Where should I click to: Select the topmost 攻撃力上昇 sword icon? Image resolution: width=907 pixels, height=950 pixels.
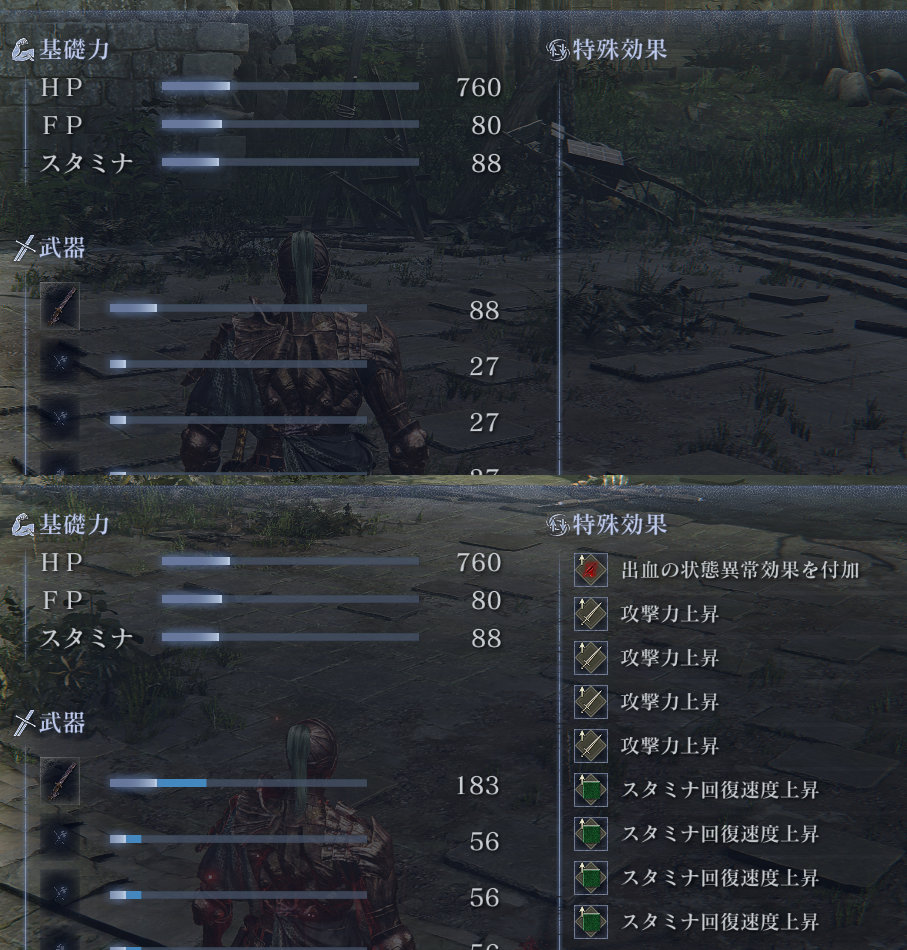coord(591,614)
